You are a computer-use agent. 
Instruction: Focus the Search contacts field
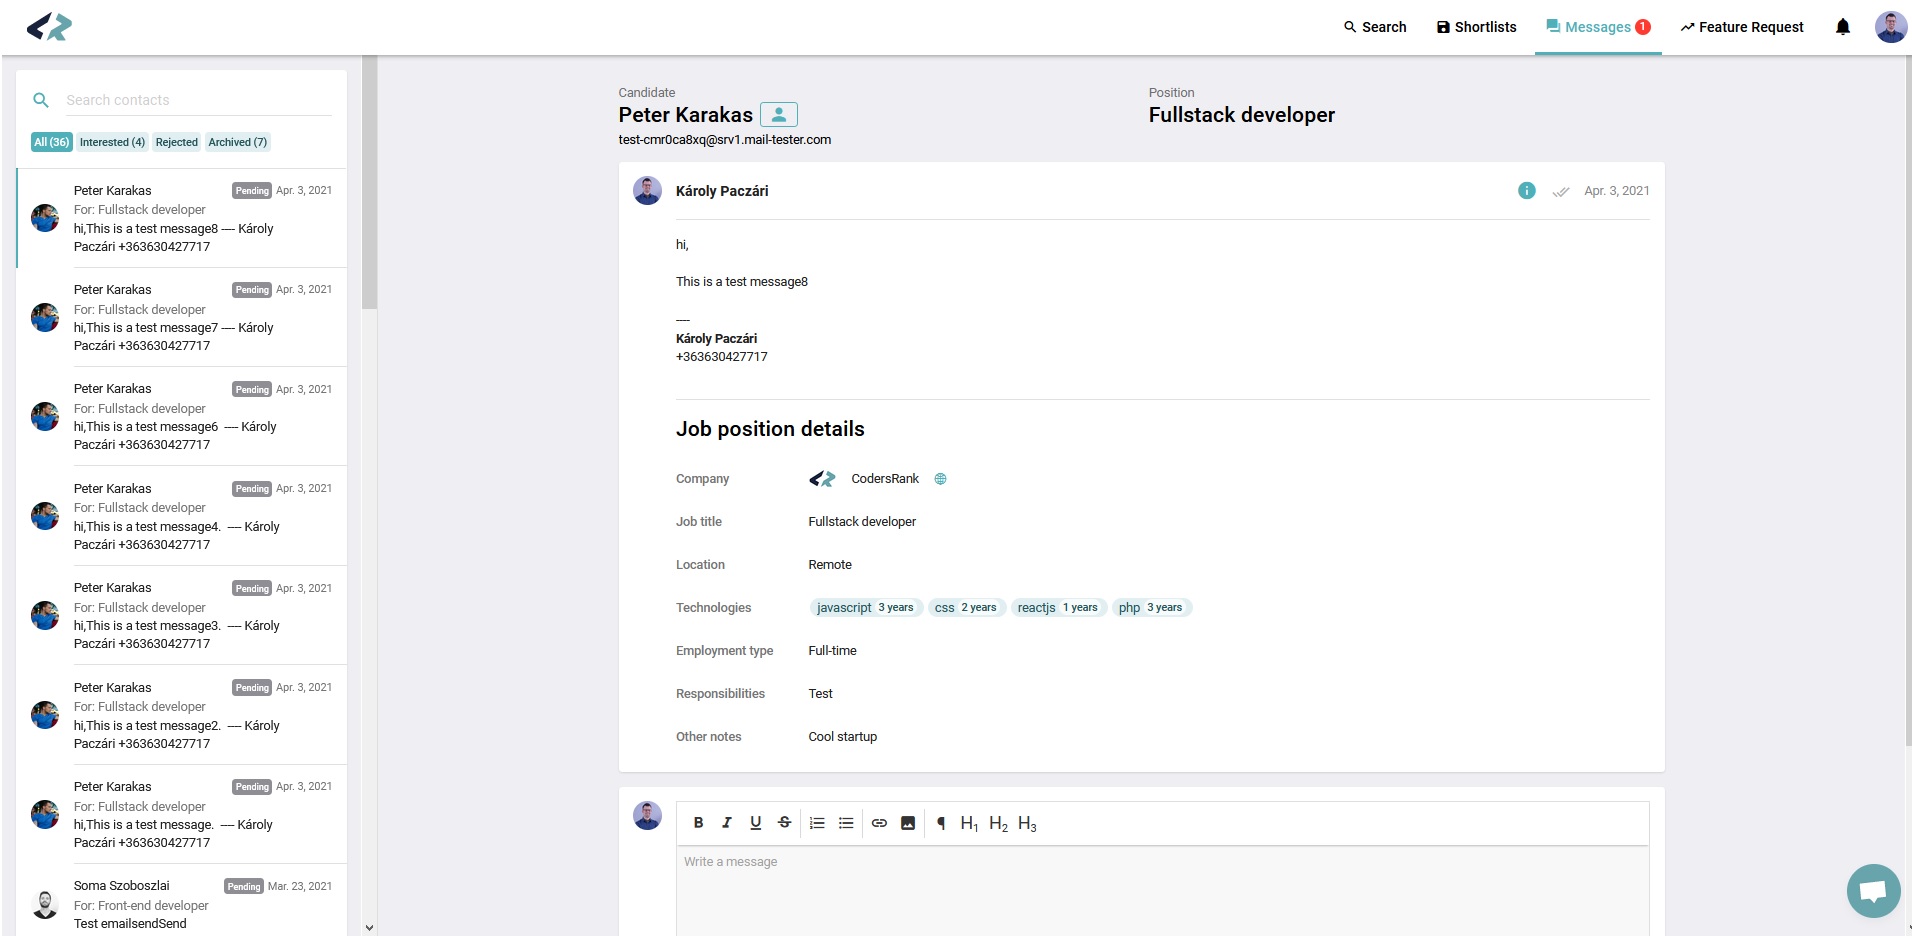tap(198, 100)
